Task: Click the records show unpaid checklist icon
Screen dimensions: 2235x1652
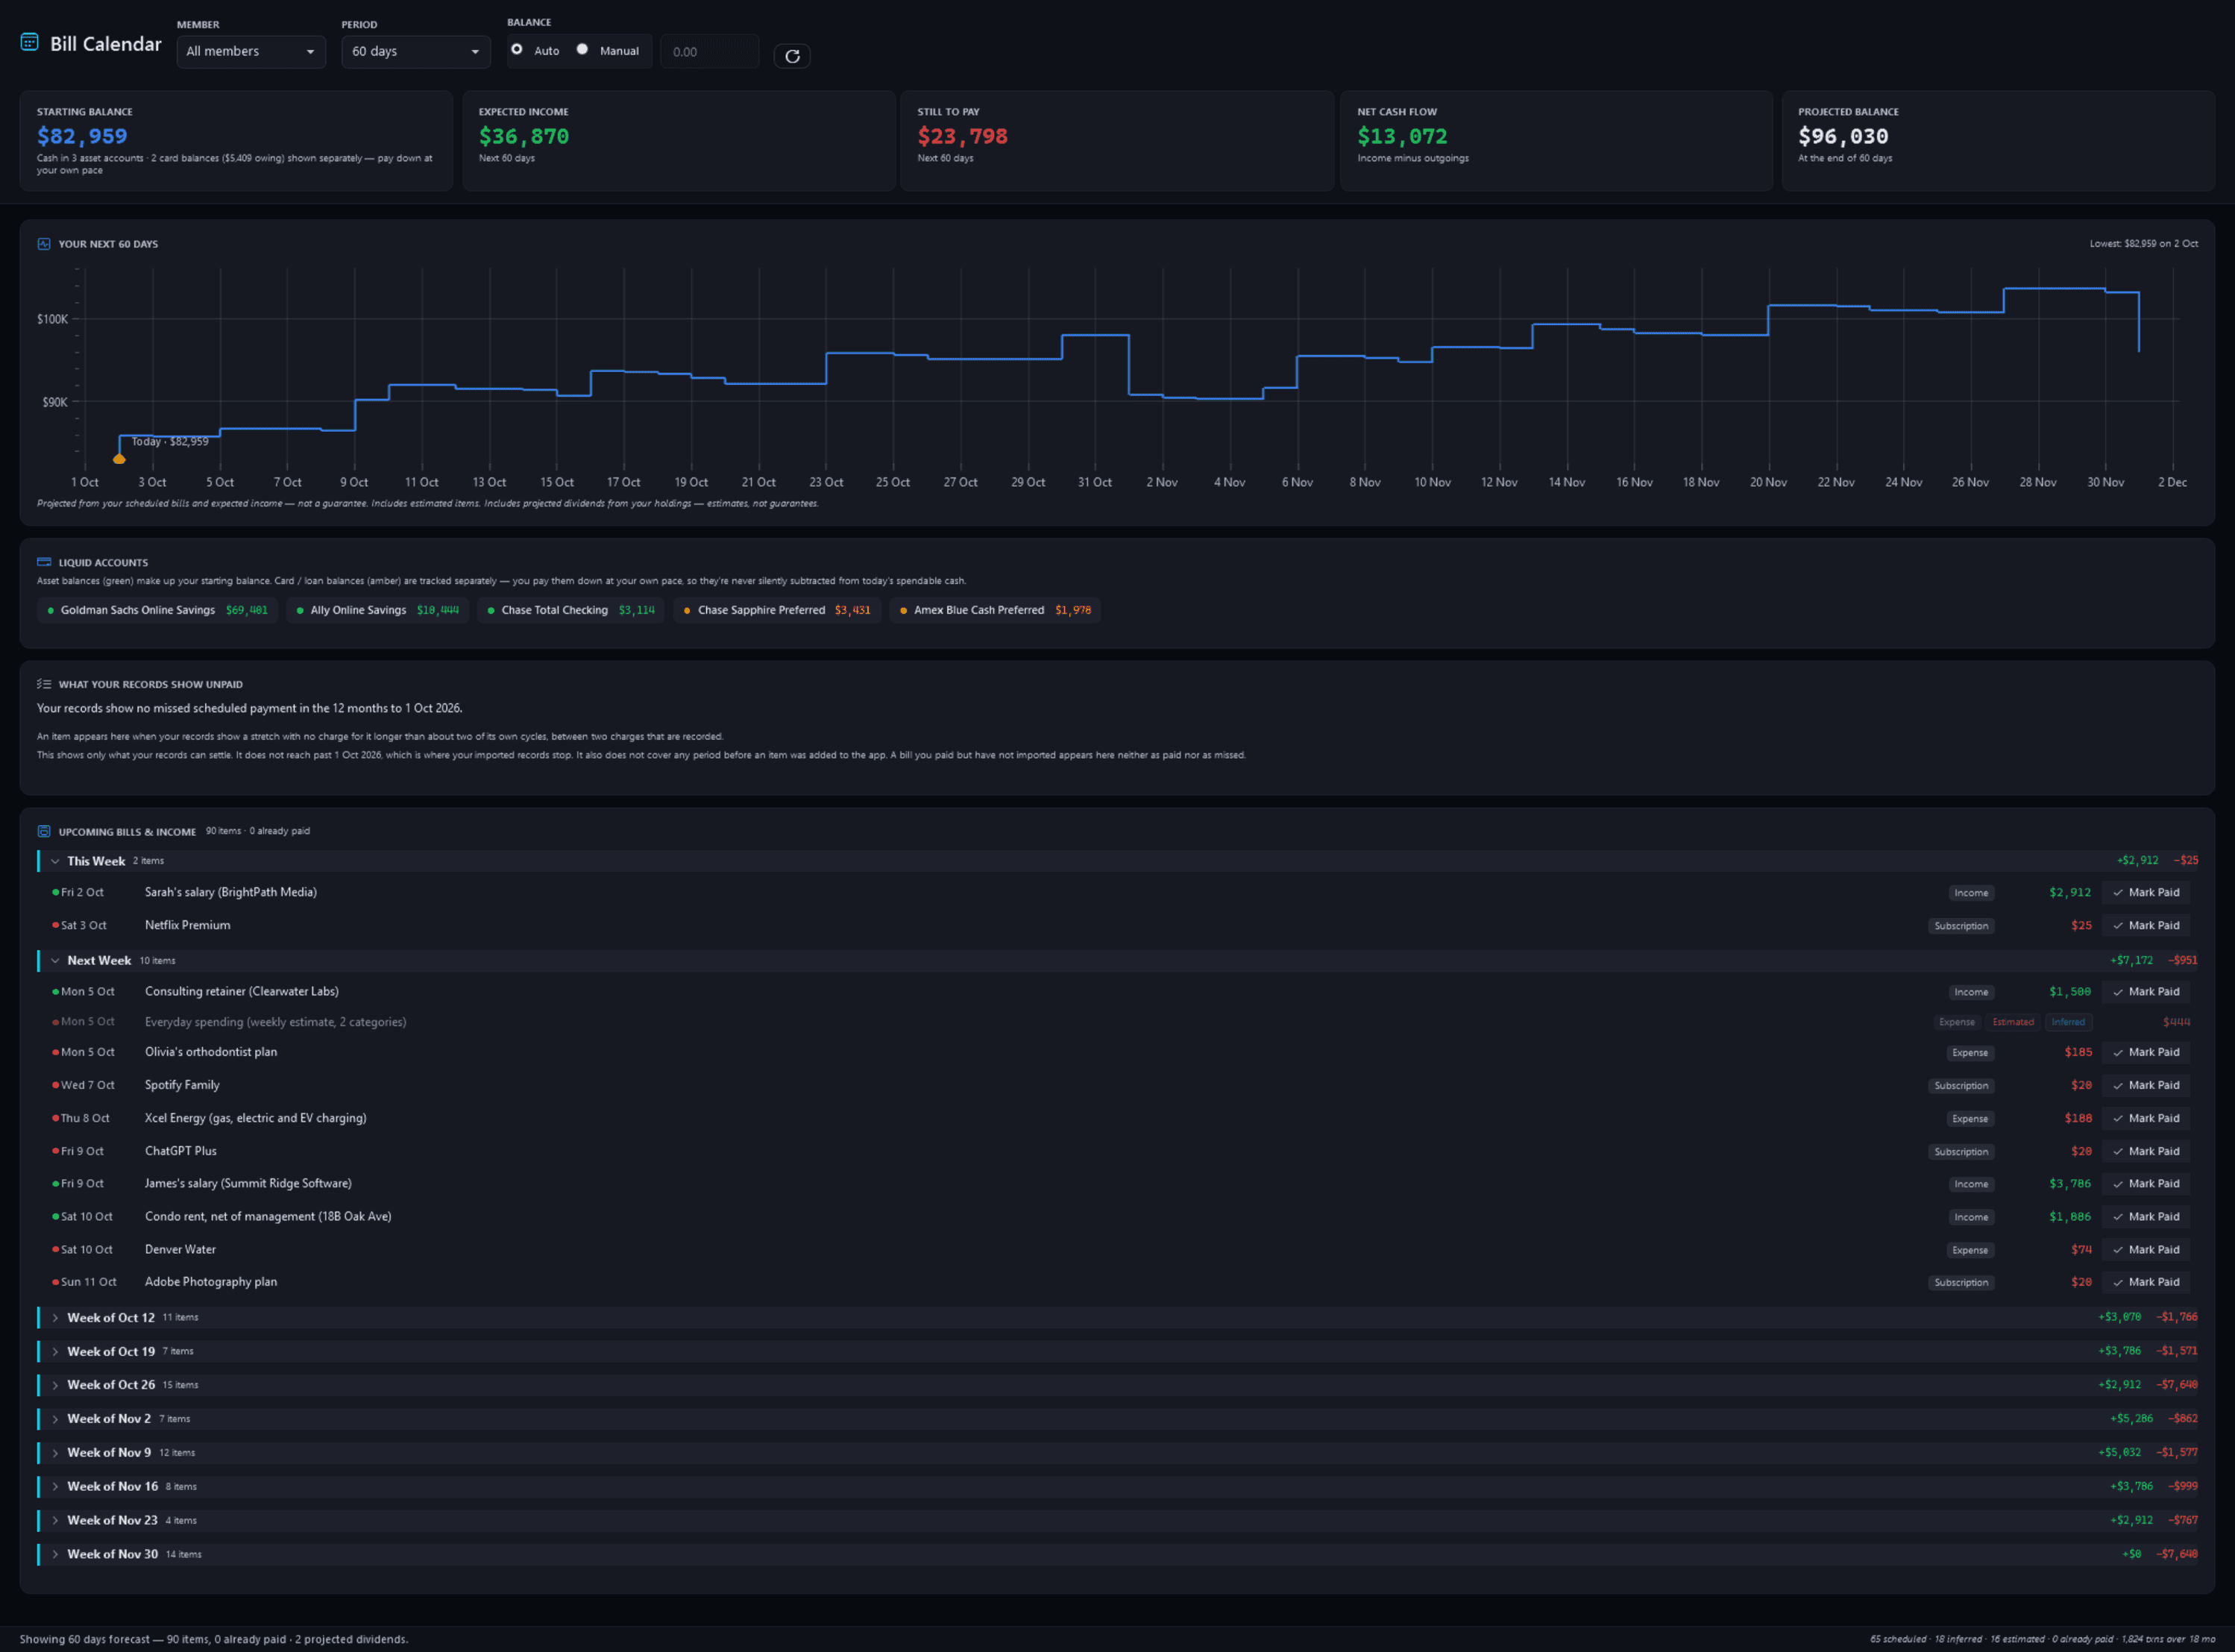Action: tap(44, 685)
